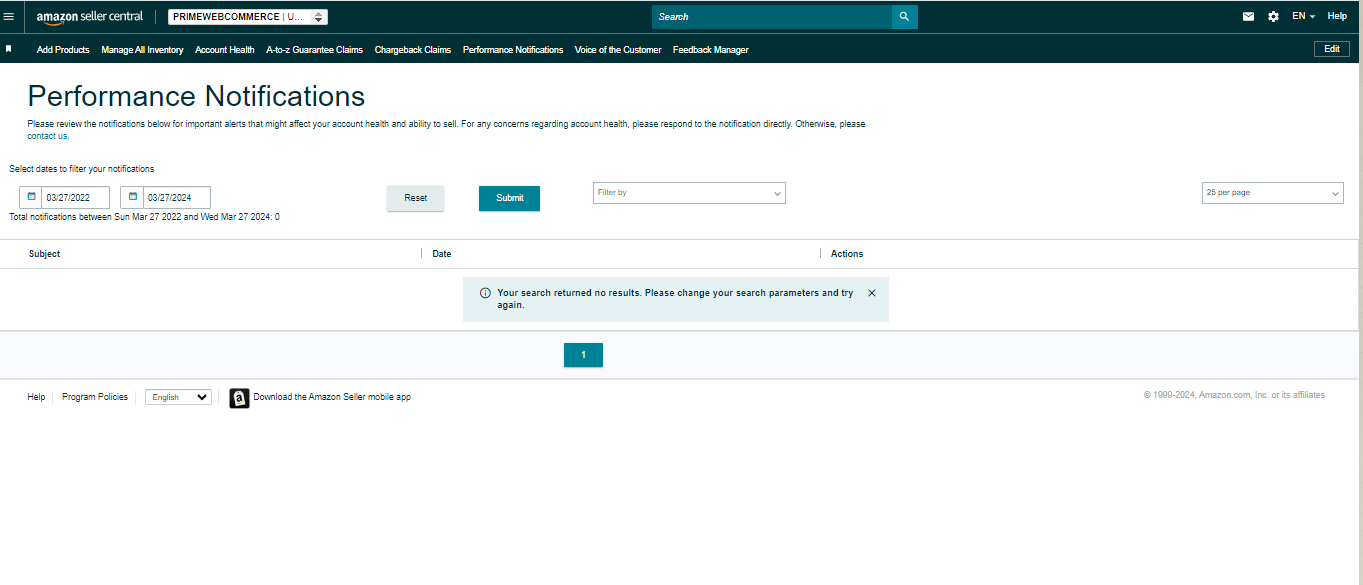Screen dimensions: 1363x585
Task: Click the calendar icon for start date
Action: [32, 197]
